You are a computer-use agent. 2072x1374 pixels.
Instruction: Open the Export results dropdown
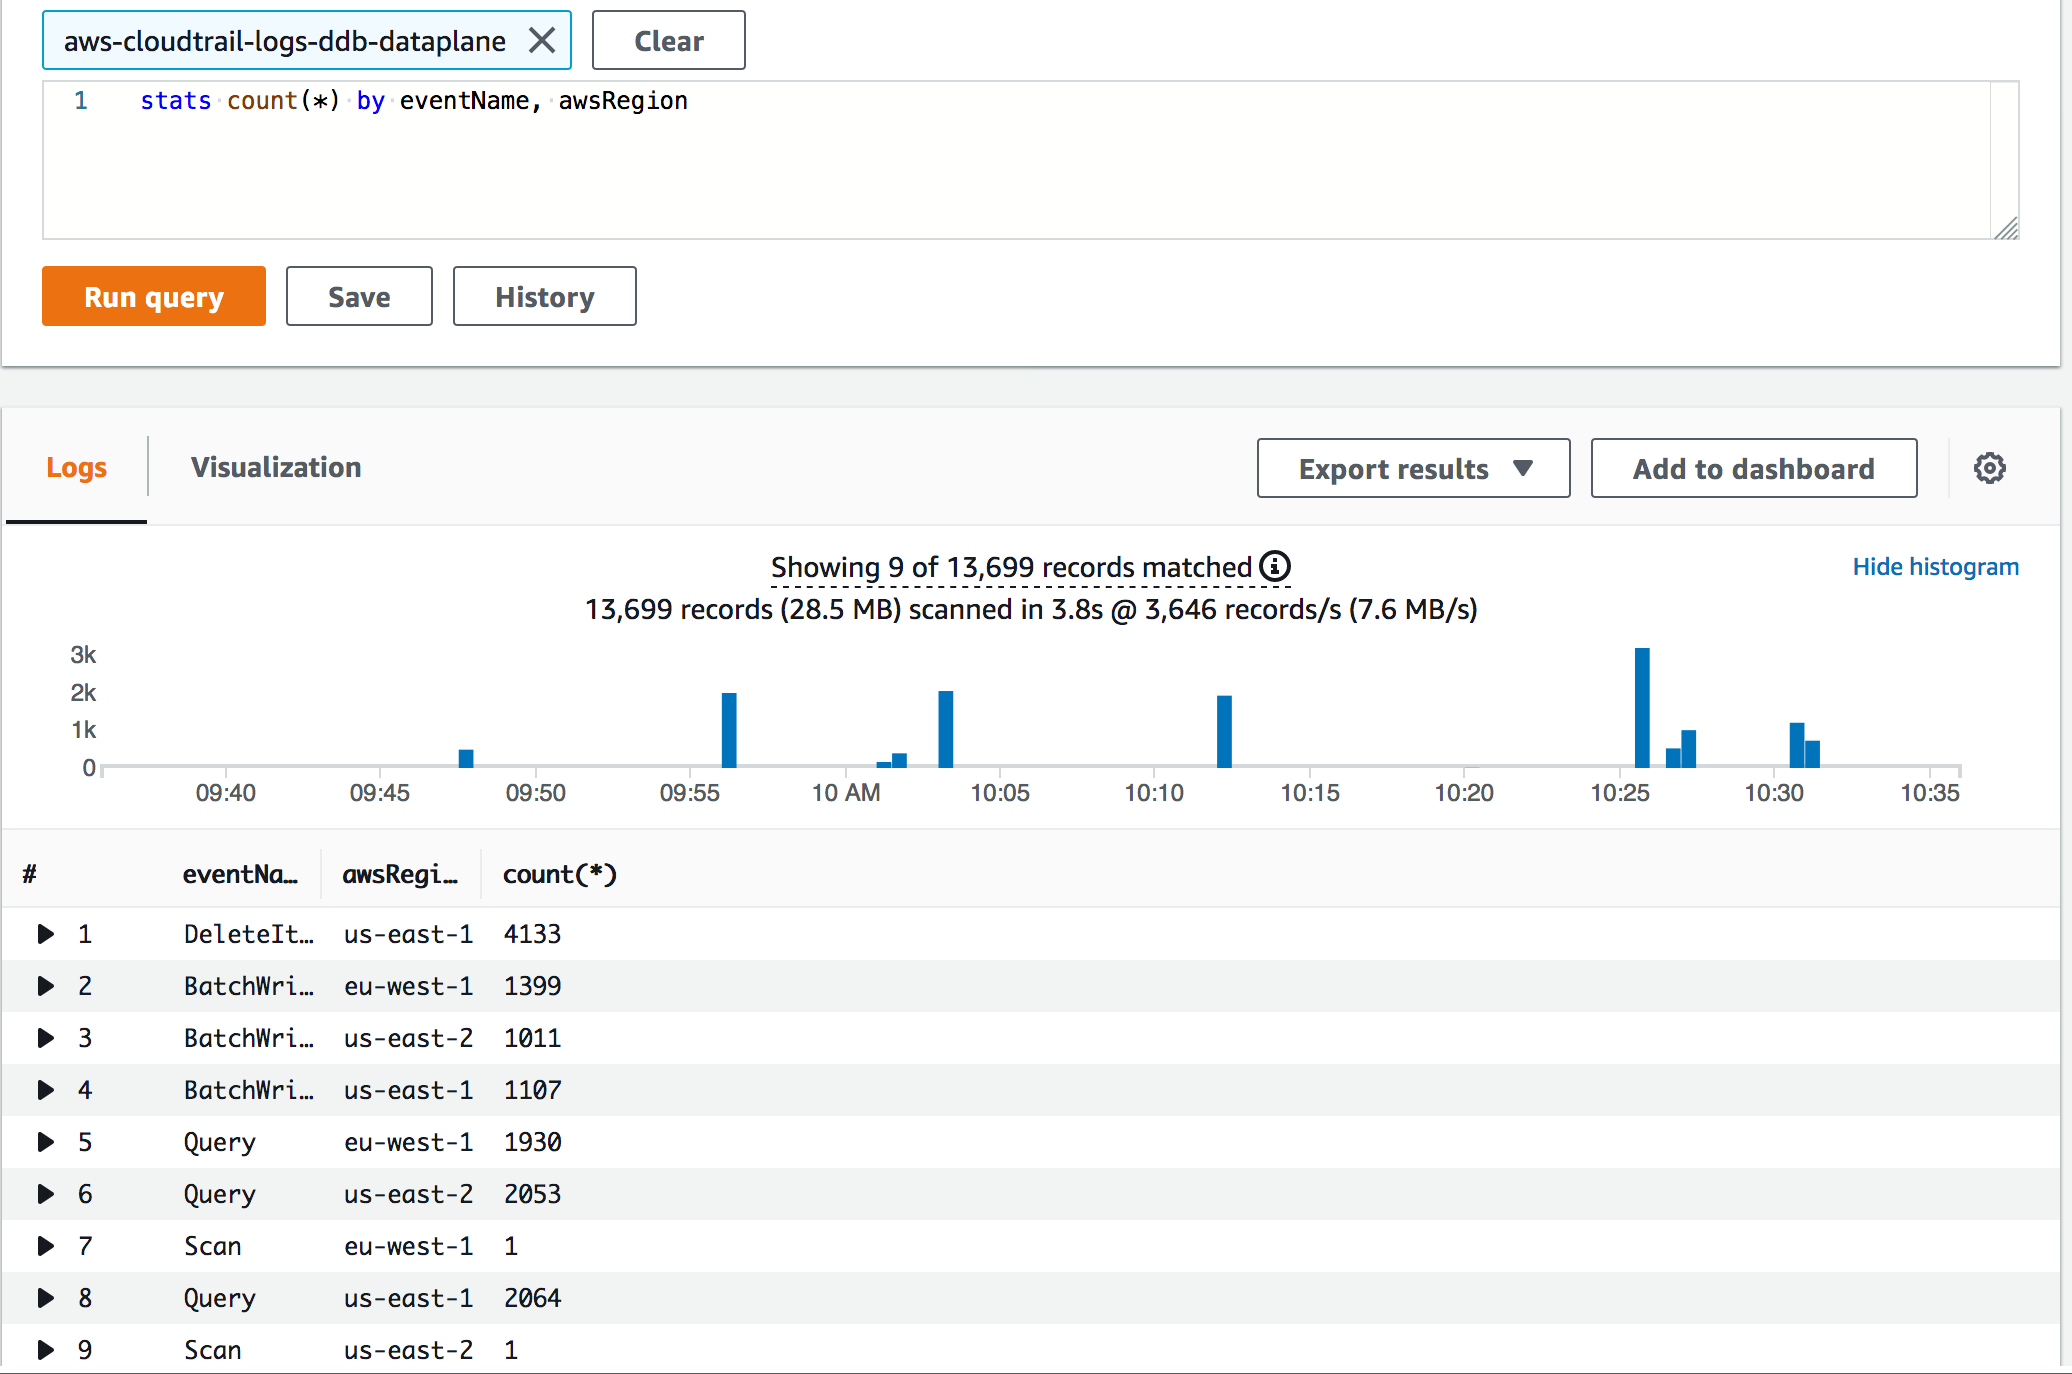1411,468
